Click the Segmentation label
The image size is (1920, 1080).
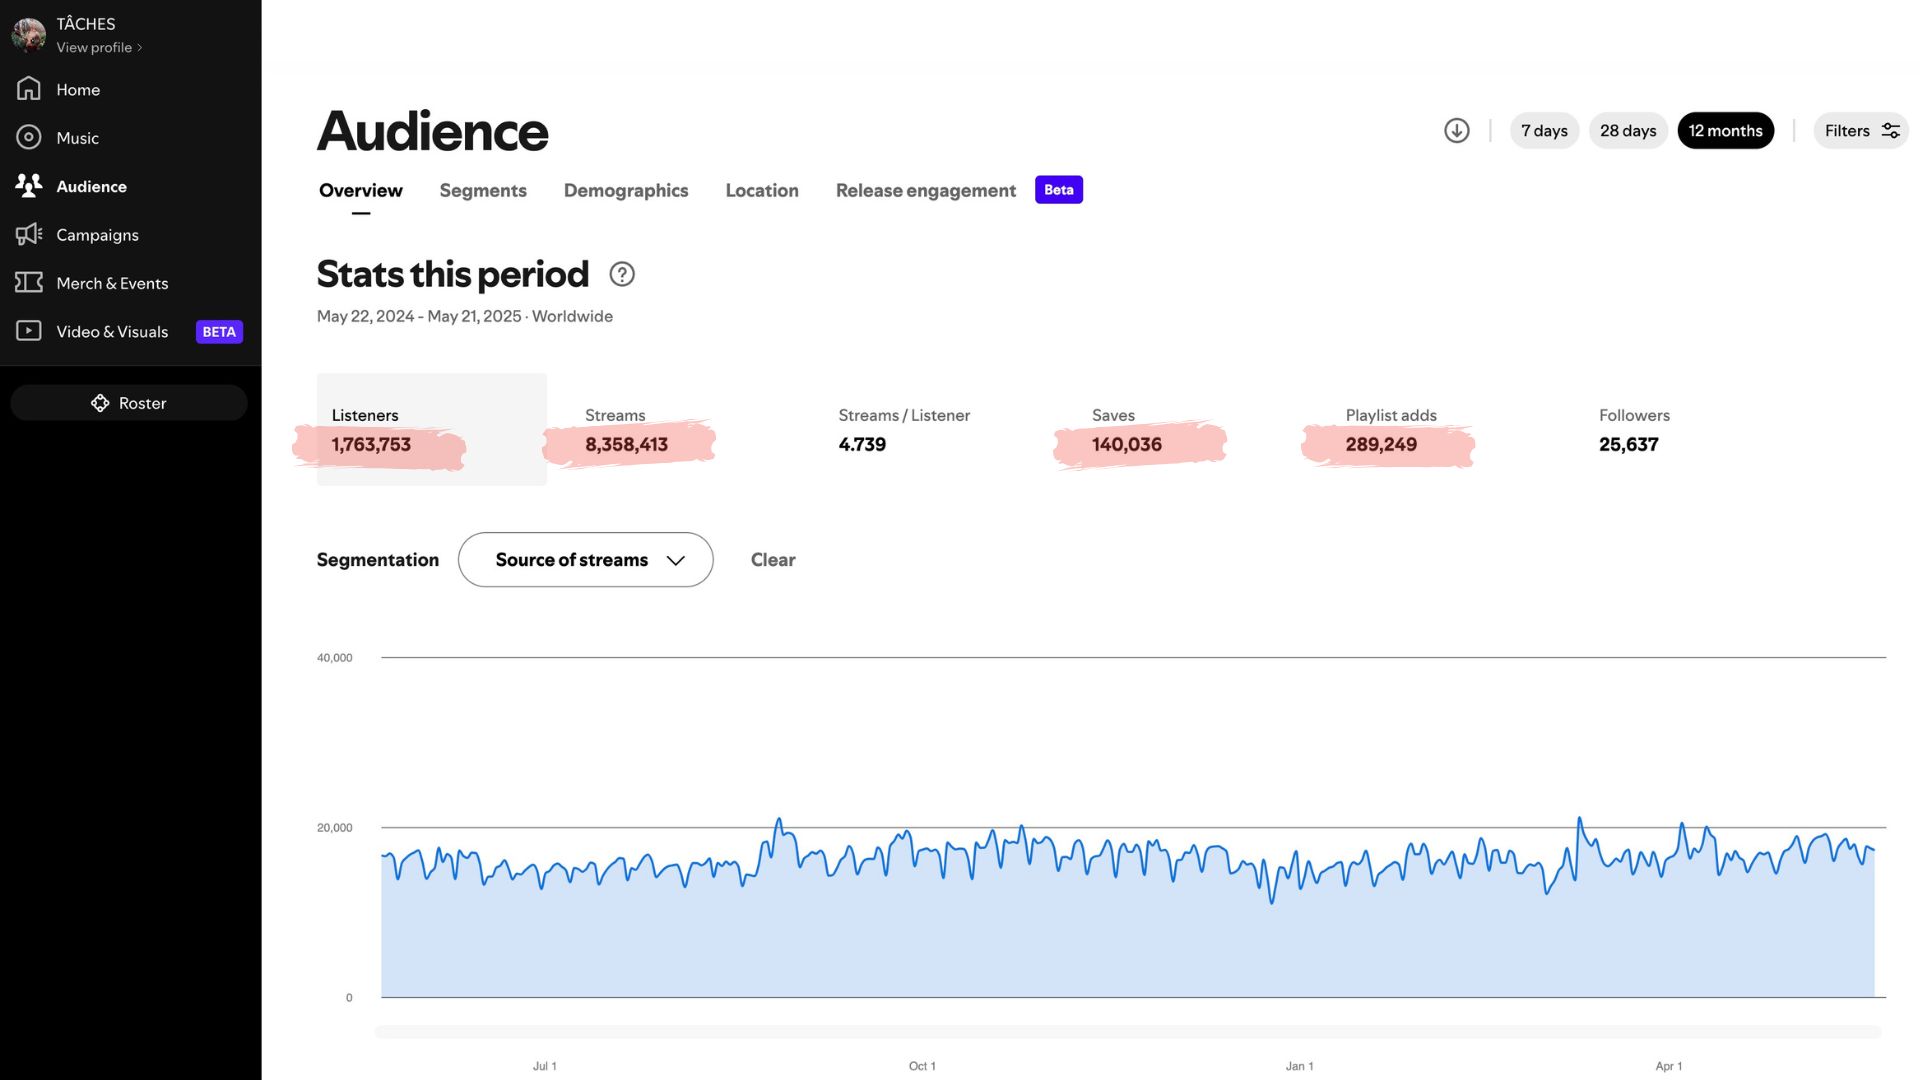click(x=378, y=560)
